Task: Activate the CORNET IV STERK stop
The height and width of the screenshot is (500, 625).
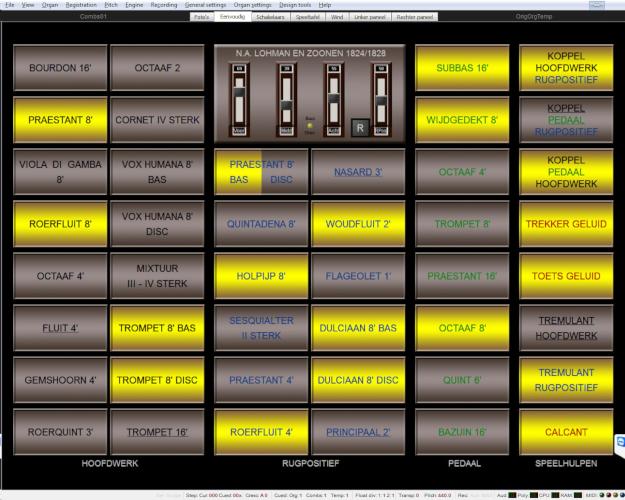Action: click(157, 120)
